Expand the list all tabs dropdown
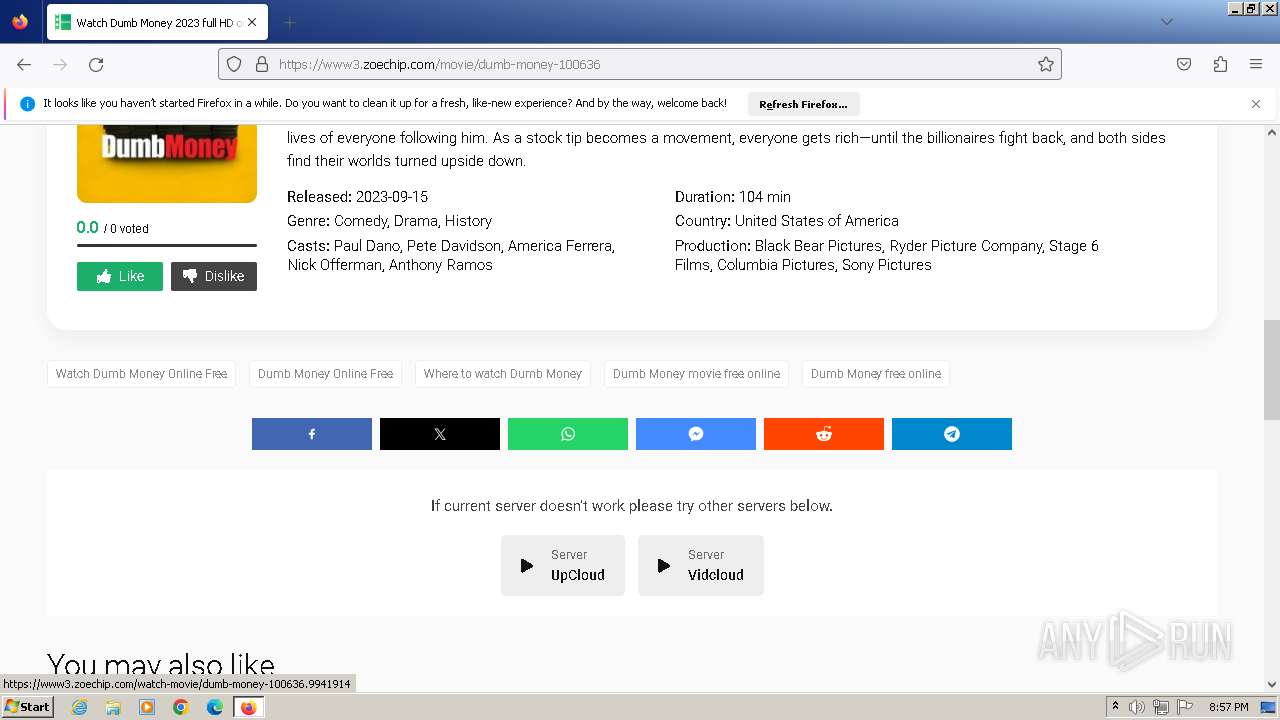This screenshot has height=720, width=1280. (x=1166, y=22)
